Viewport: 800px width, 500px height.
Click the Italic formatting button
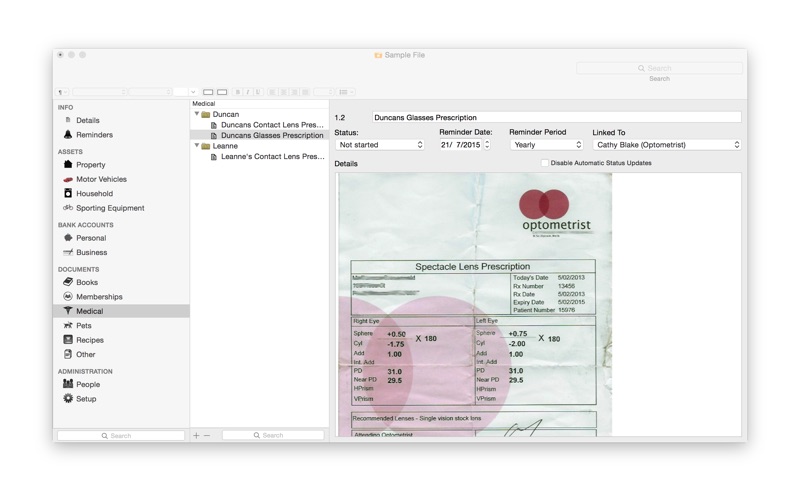[247, 92]
